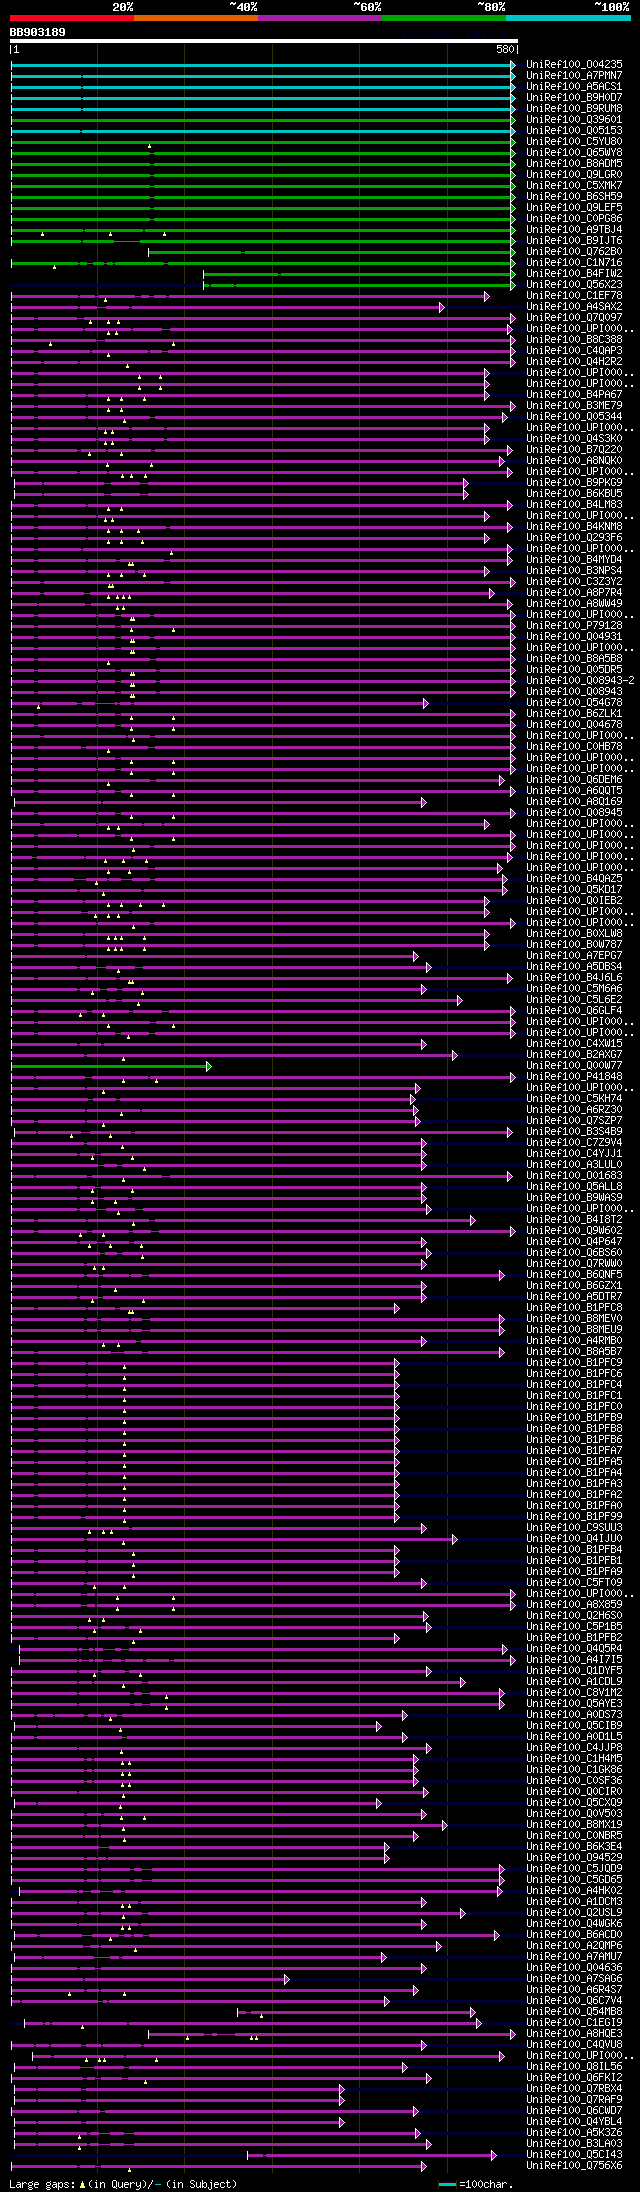Click the UniRef100_B1PFC8 label
This screenshot has width=640, height=2192.
tap(574, 1307)
